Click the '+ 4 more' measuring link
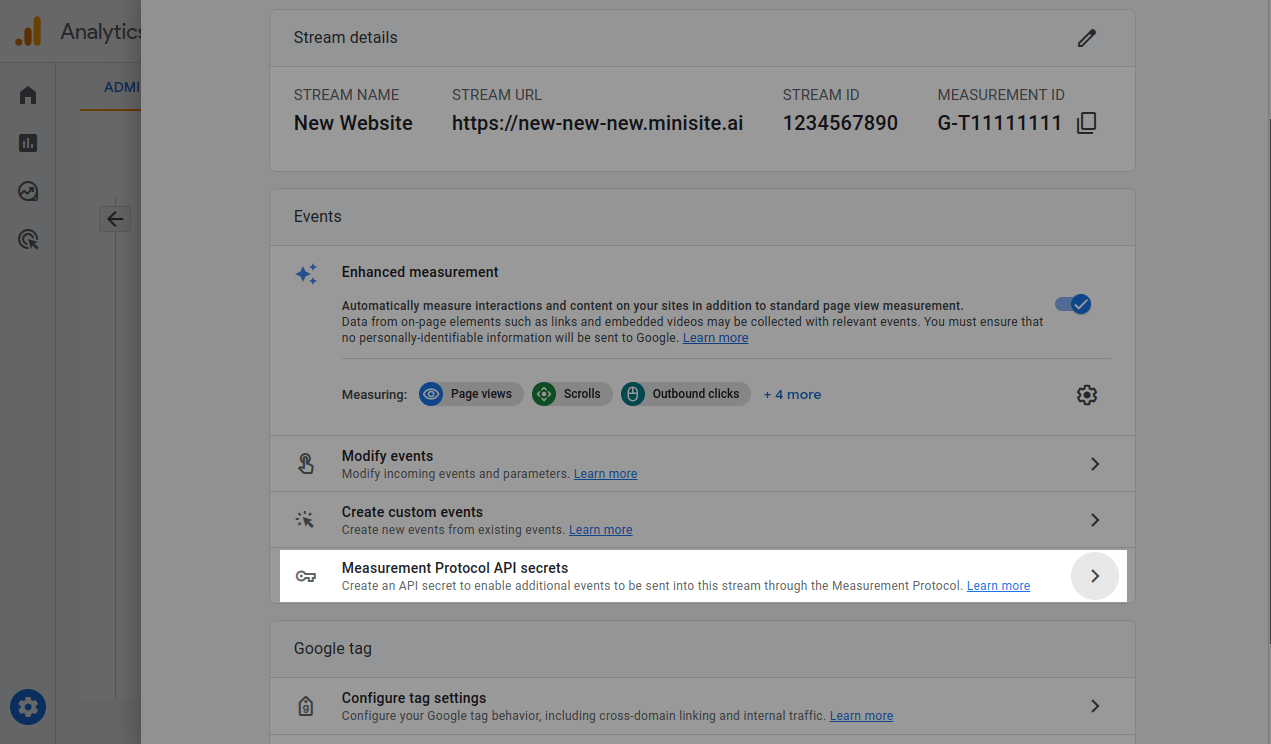1271x744 pixels. (792, 395)
